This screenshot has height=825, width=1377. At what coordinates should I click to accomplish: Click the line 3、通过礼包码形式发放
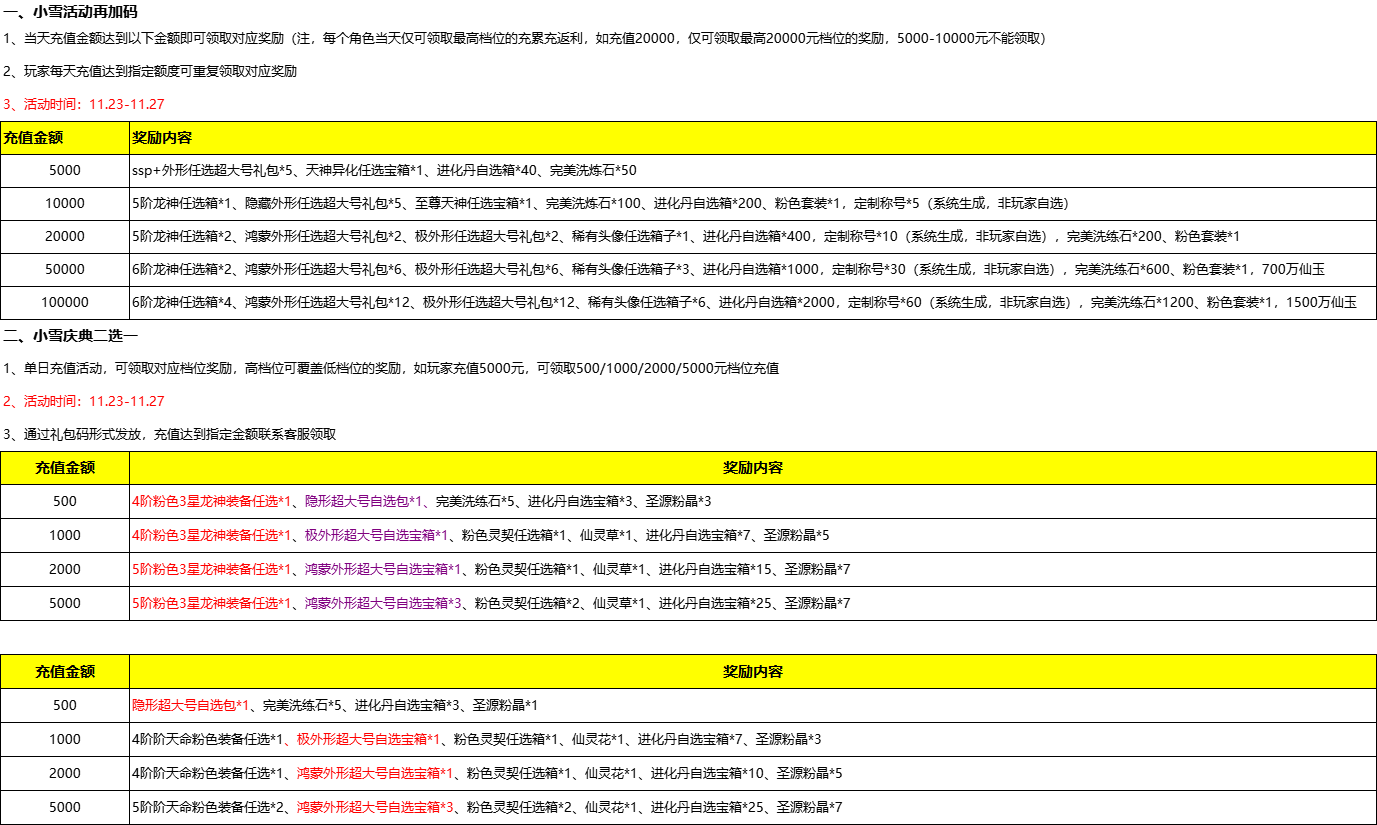pyautogui.click(x=169, y=434)
